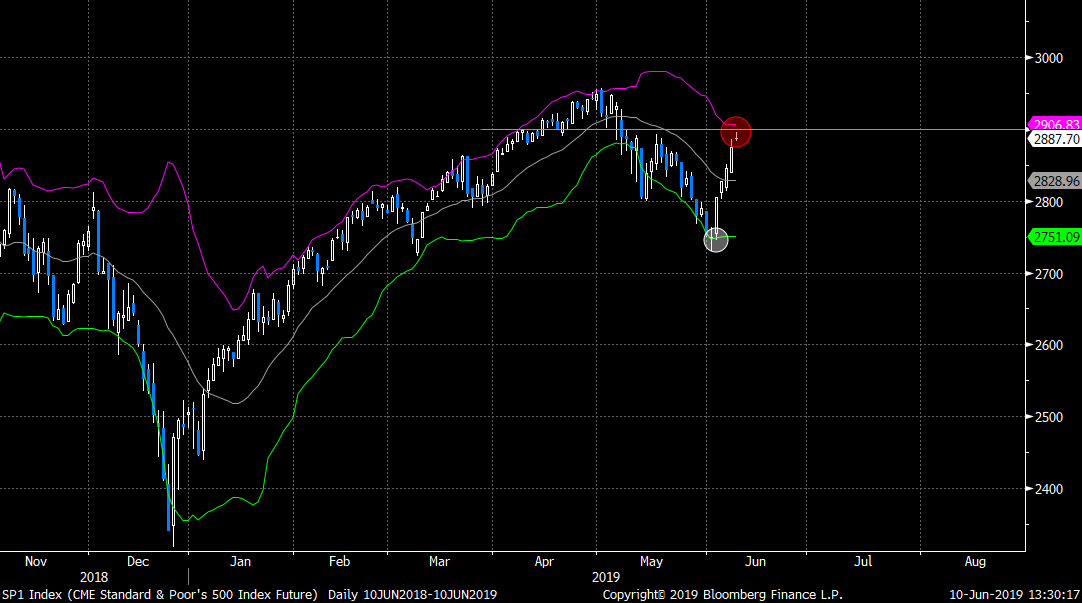The image size is (1082, 603).
Task: Click the 3000 price axis label
Action: (x=1049, y=58)
